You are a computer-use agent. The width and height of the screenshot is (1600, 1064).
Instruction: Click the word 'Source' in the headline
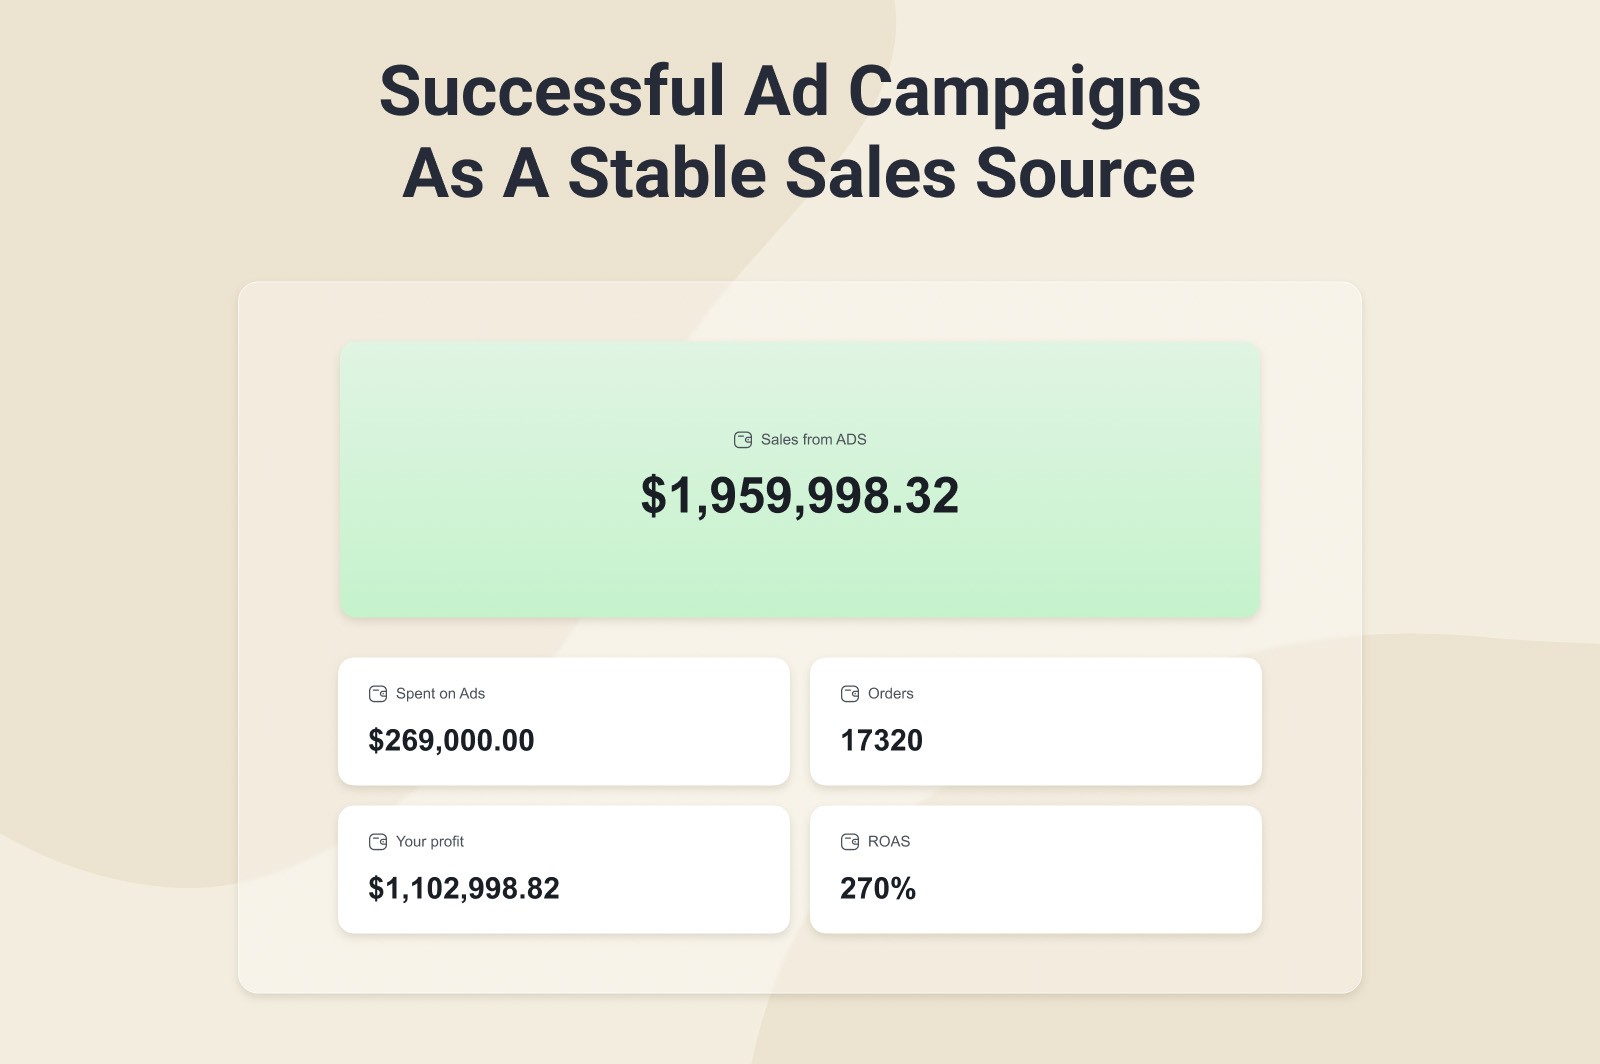pos(1085,174)
